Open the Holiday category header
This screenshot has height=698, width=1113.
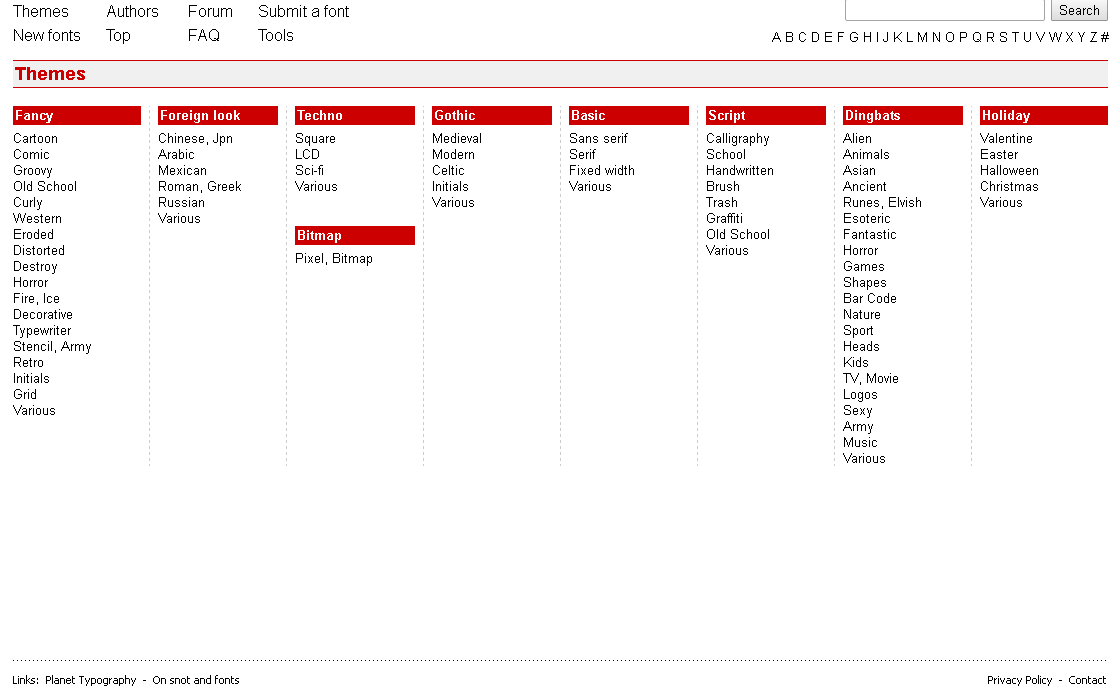point(1043,116)
